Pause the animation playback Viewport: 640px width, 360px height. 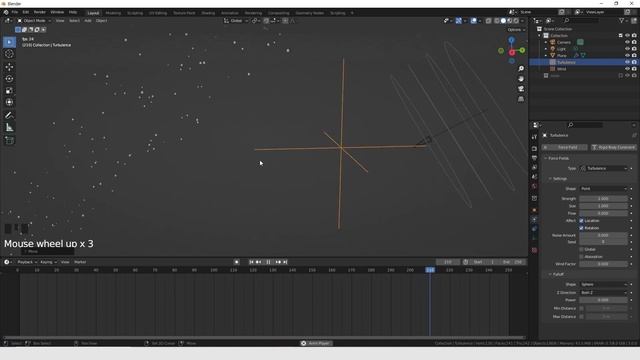(x=268, y=262)
